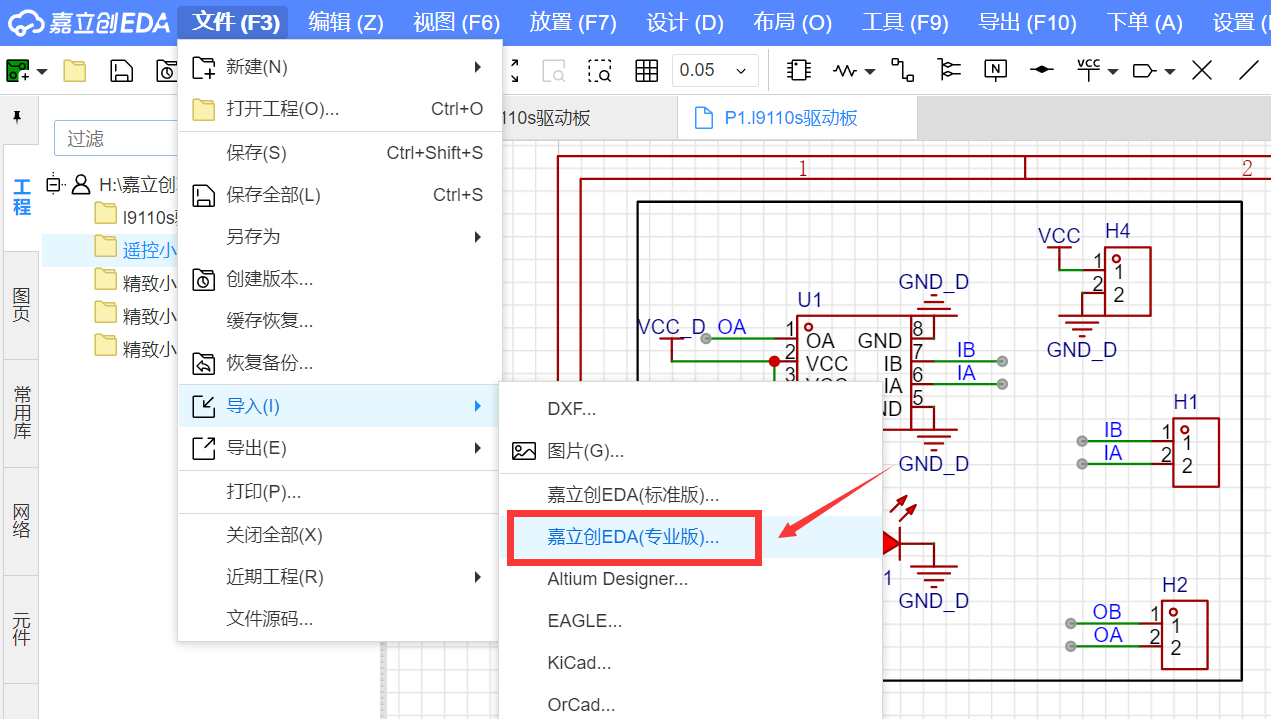Open the 放置 (F7) menu

(x=573, y=22)
